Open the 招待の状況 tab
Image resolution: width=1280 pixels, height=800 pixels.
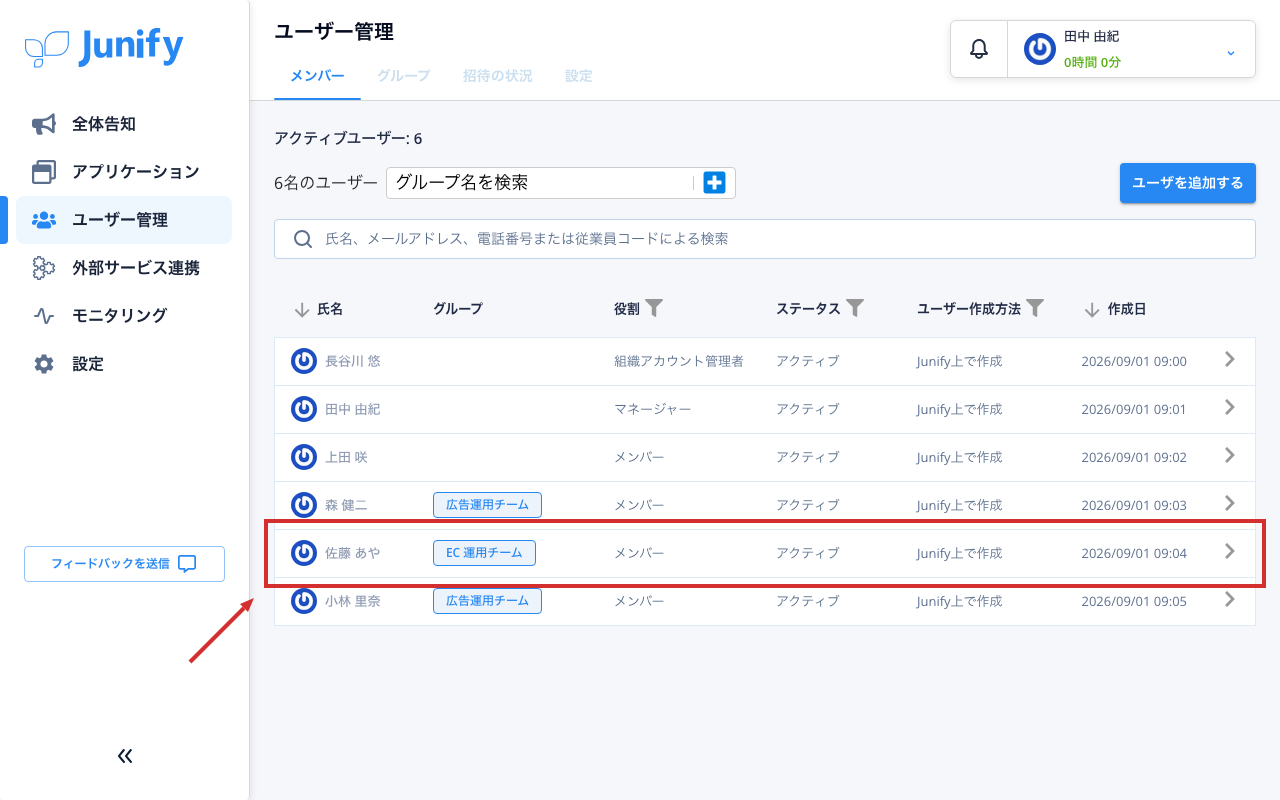tap(498, 76)
